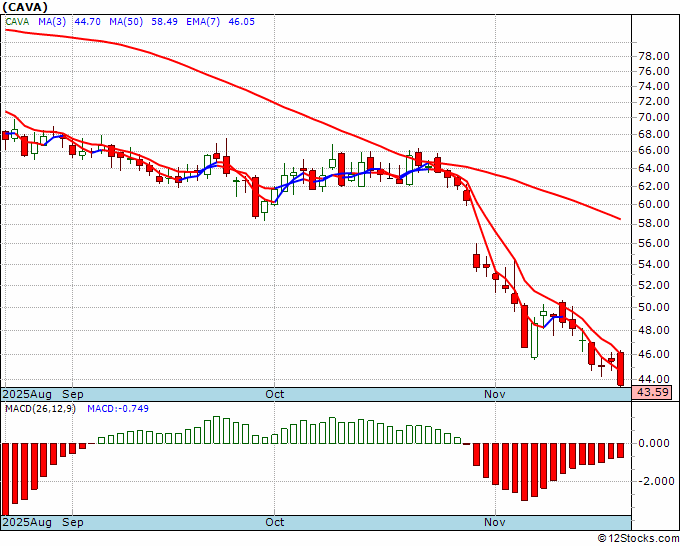Screen dimensions: 680x546
Task: Click the 68.00 price axis label
Action: pos(654,134)
